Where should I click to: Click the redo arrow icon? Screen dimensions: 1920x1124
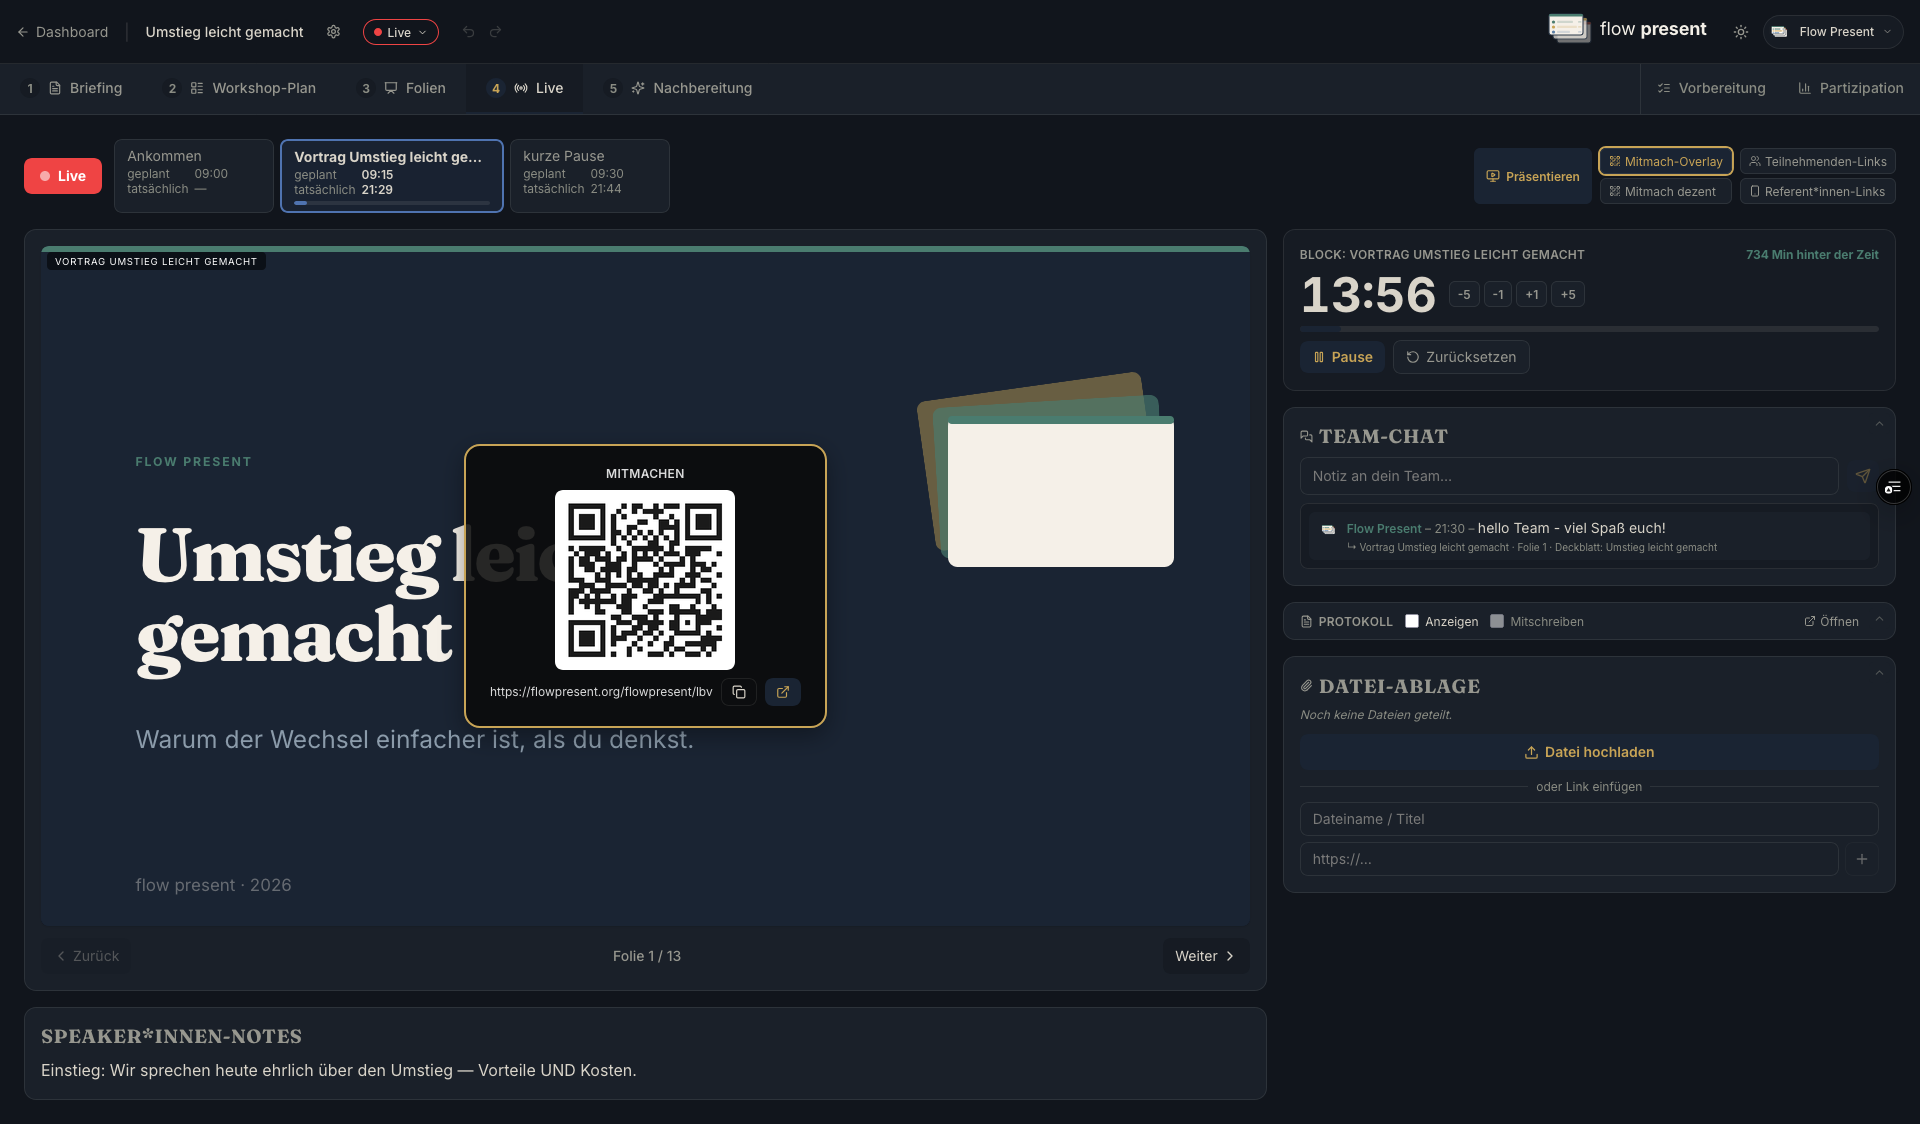(495, 32)
